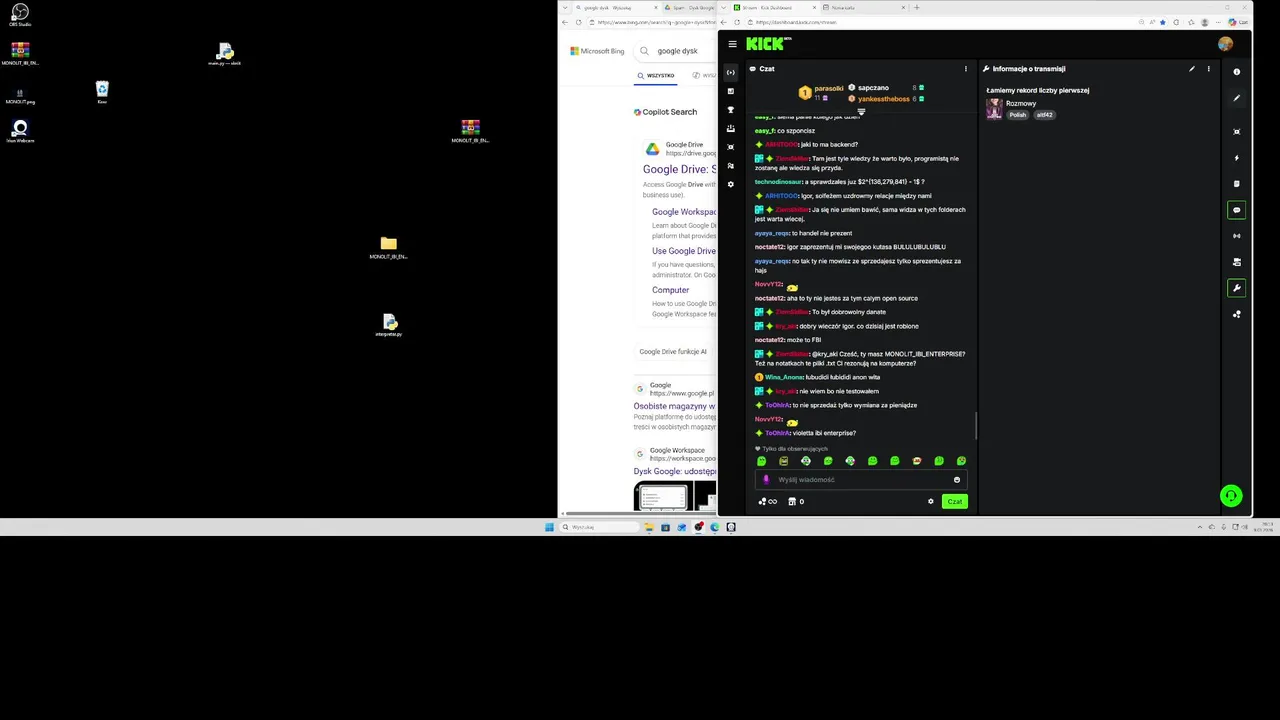Screen dimensions: 1280x720
Task: Send message with the green Czat button
Action: coord(955,502)
